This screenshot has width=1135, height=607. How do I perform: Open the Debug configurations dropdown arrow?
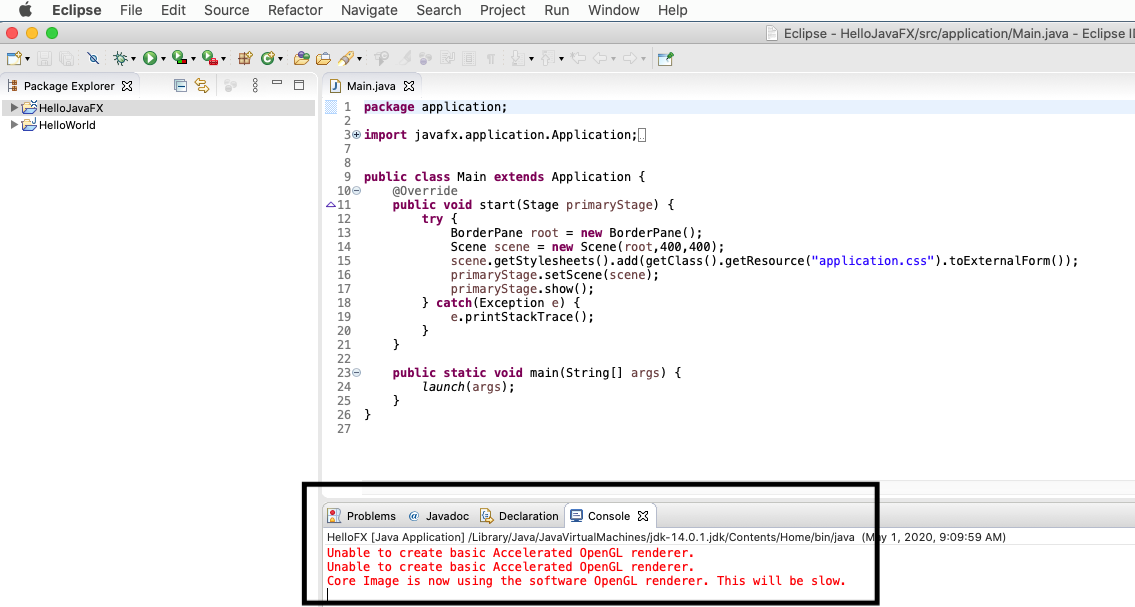coord(133,59)
